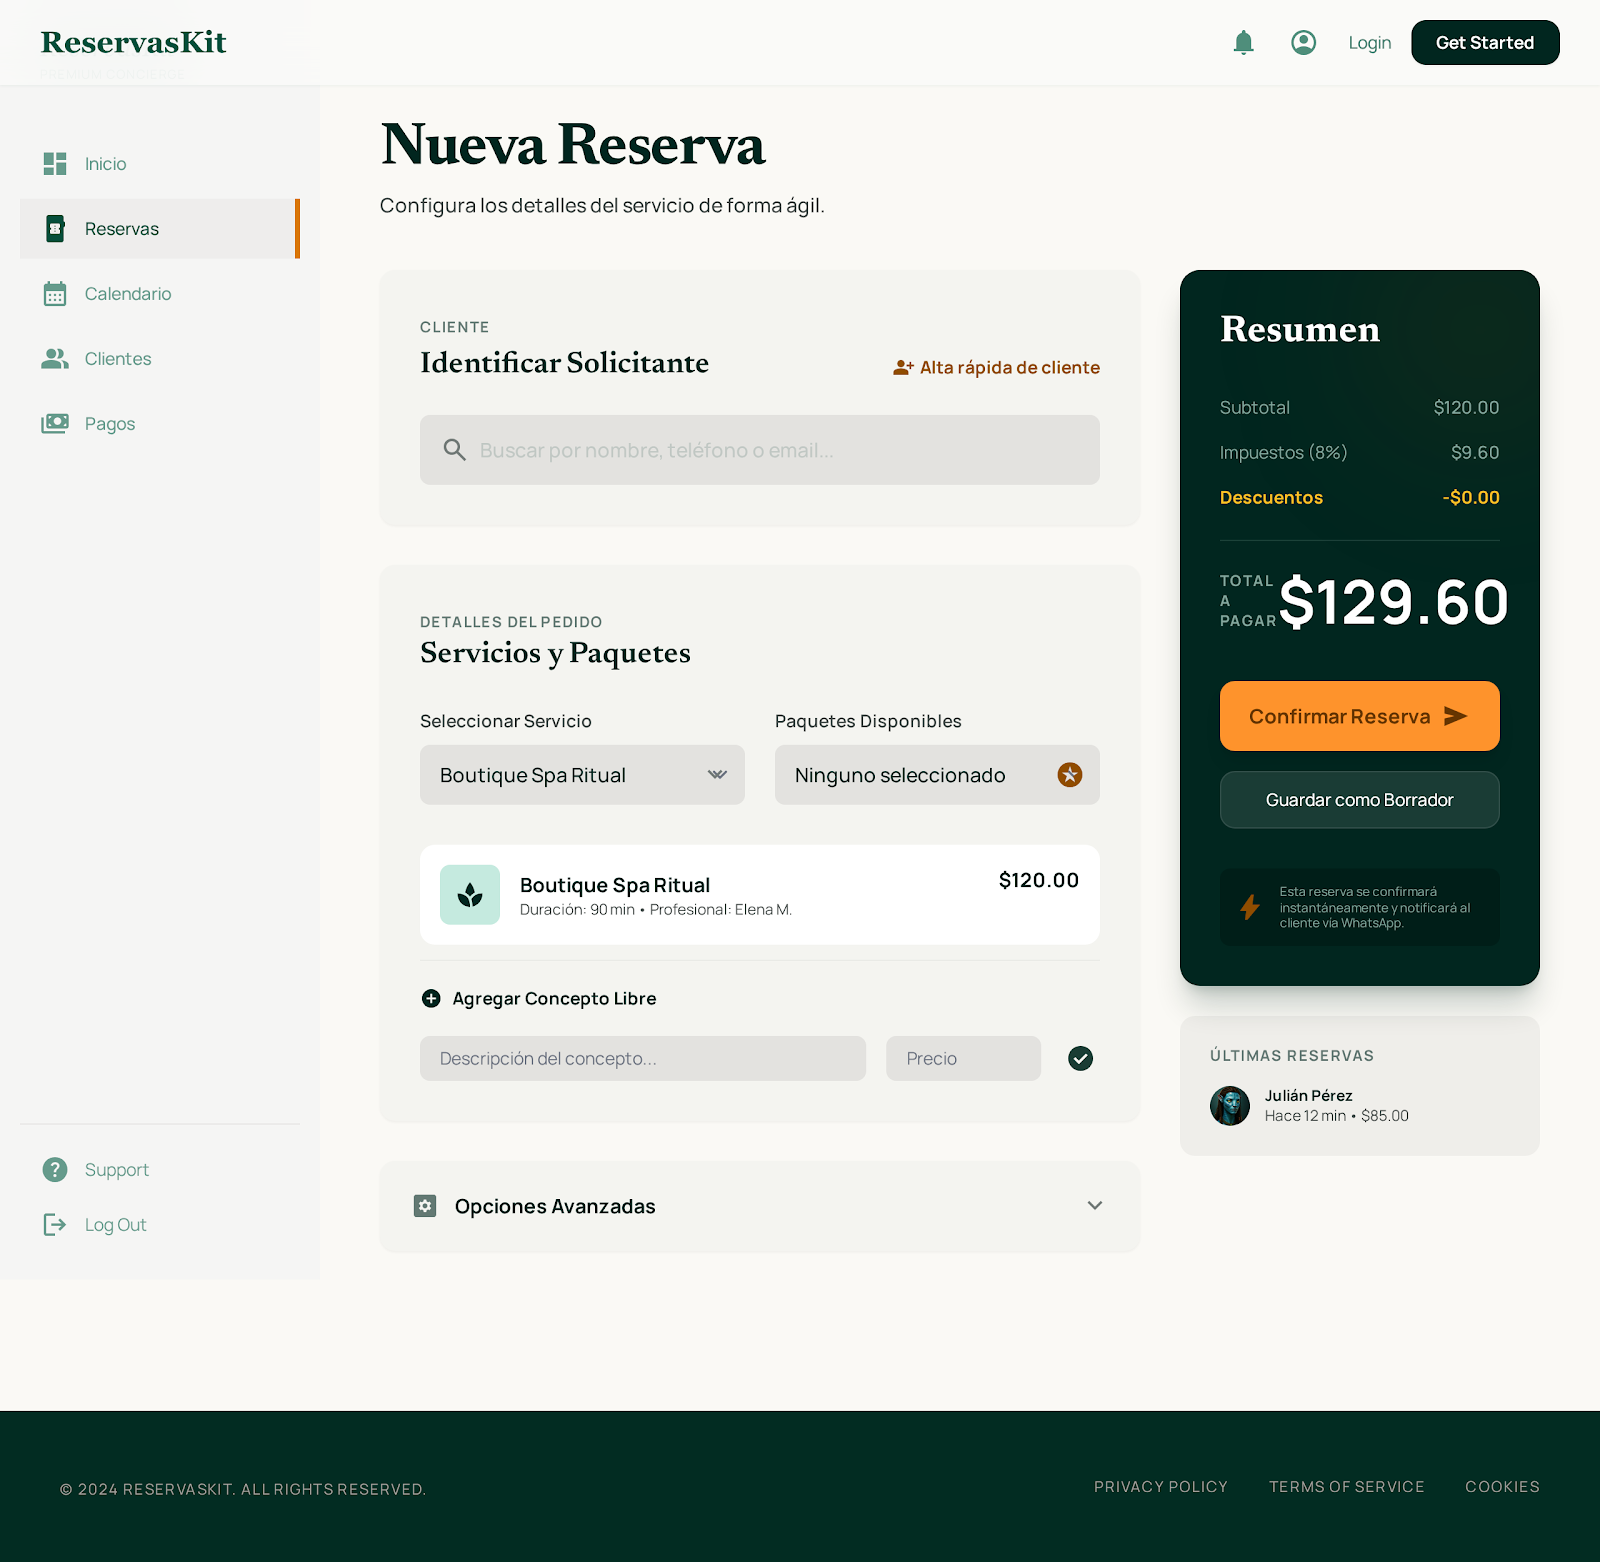
Task: Click the plus icon for Agregar Concepto Libre
Action: coord(431,998)
